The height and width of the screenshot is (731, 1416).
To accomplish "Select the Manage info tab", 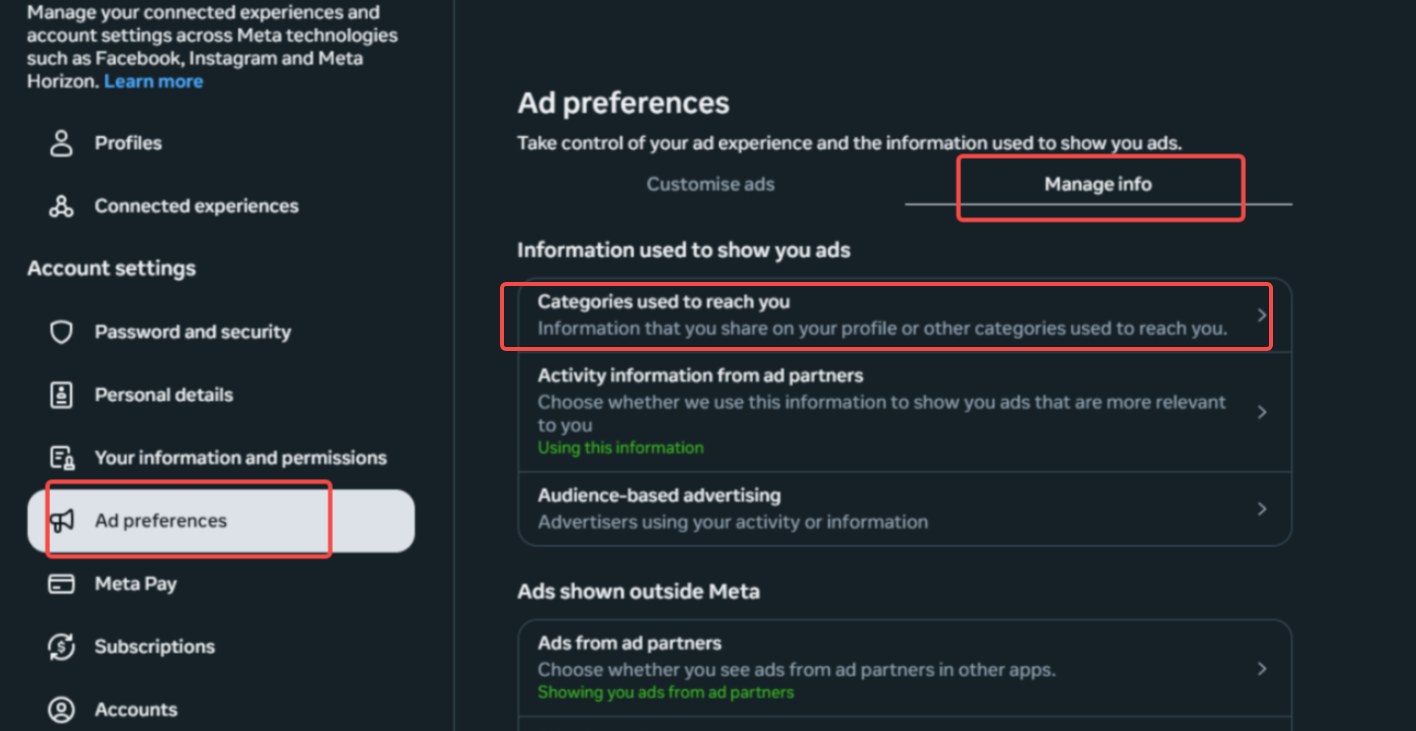I will pyautogui.click(x=1097, y=184).
